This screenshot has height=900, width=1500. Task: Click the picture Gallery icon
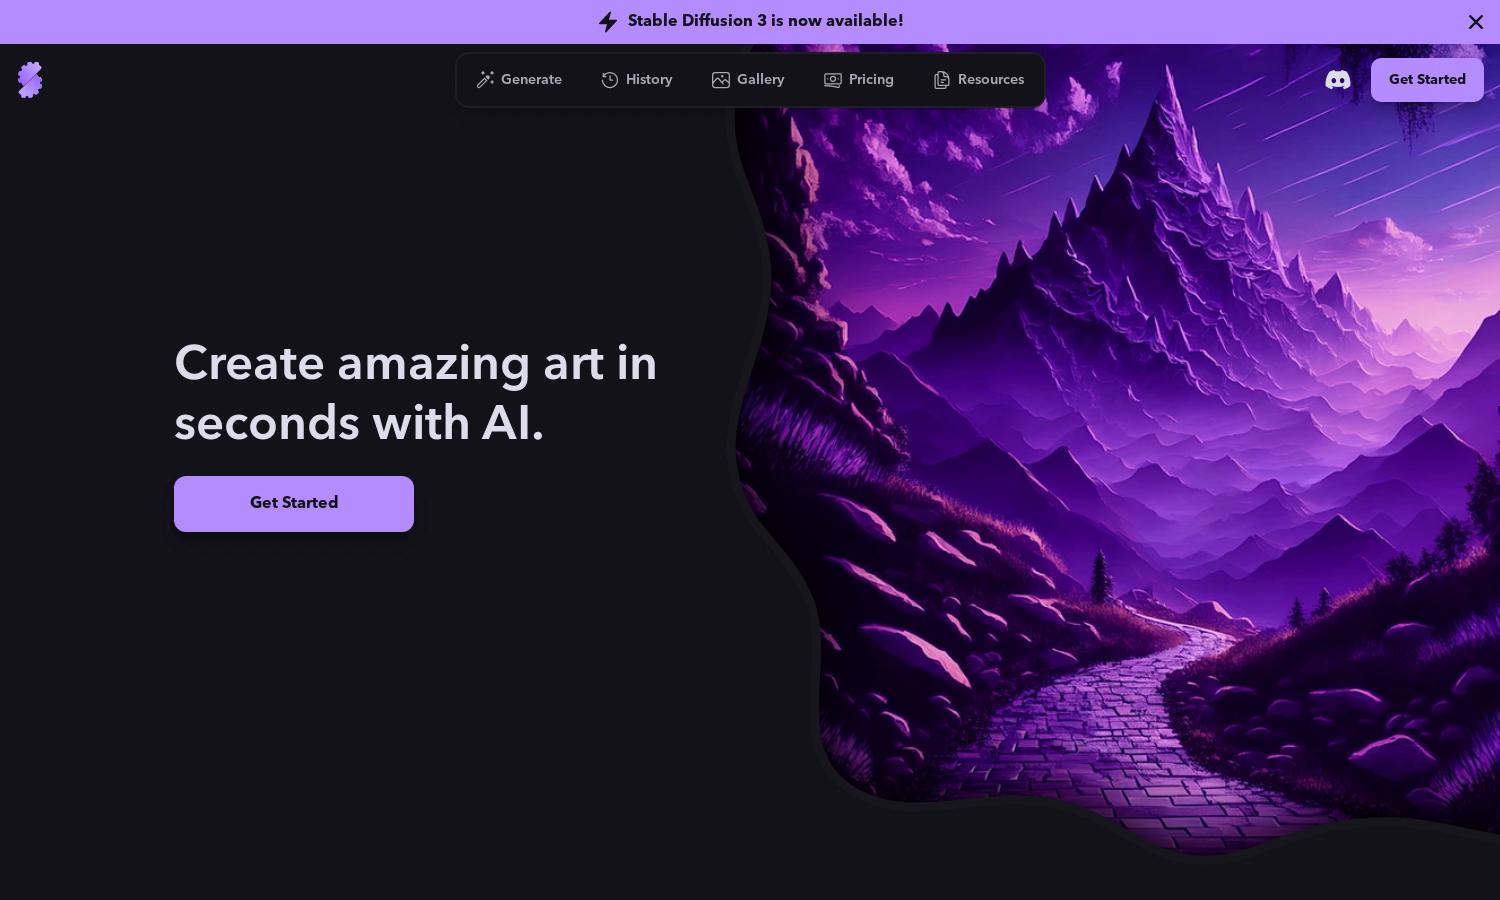[x=721, y=80]
